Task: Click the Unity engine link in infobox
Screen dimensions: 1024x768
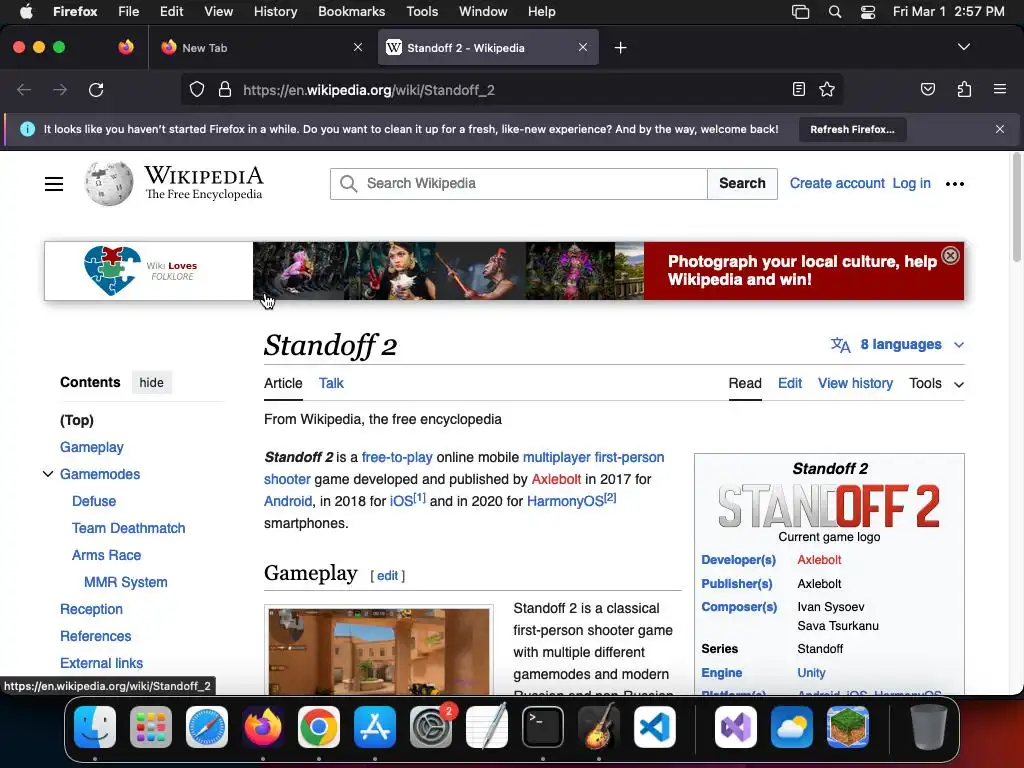Action: click(811, 673)
